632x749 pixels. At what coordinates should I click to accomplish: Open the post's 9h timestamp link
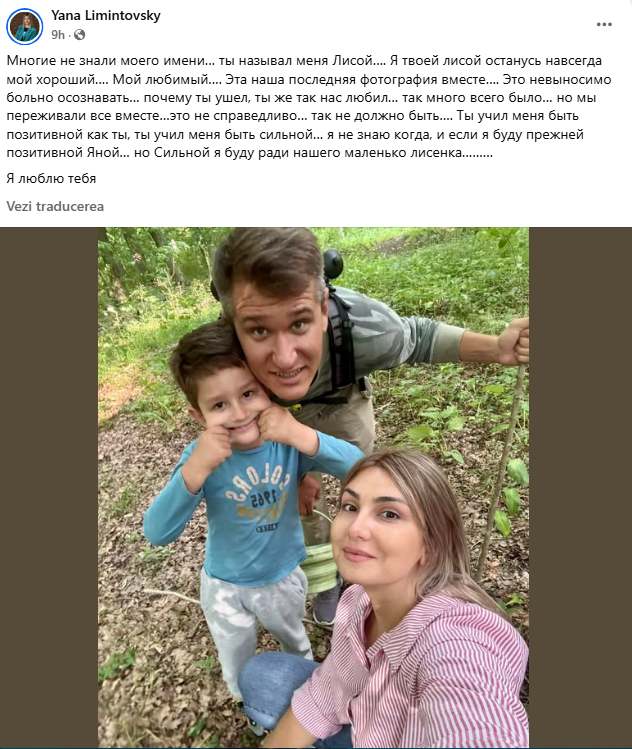pyautogui.click(x=59, y=34)
